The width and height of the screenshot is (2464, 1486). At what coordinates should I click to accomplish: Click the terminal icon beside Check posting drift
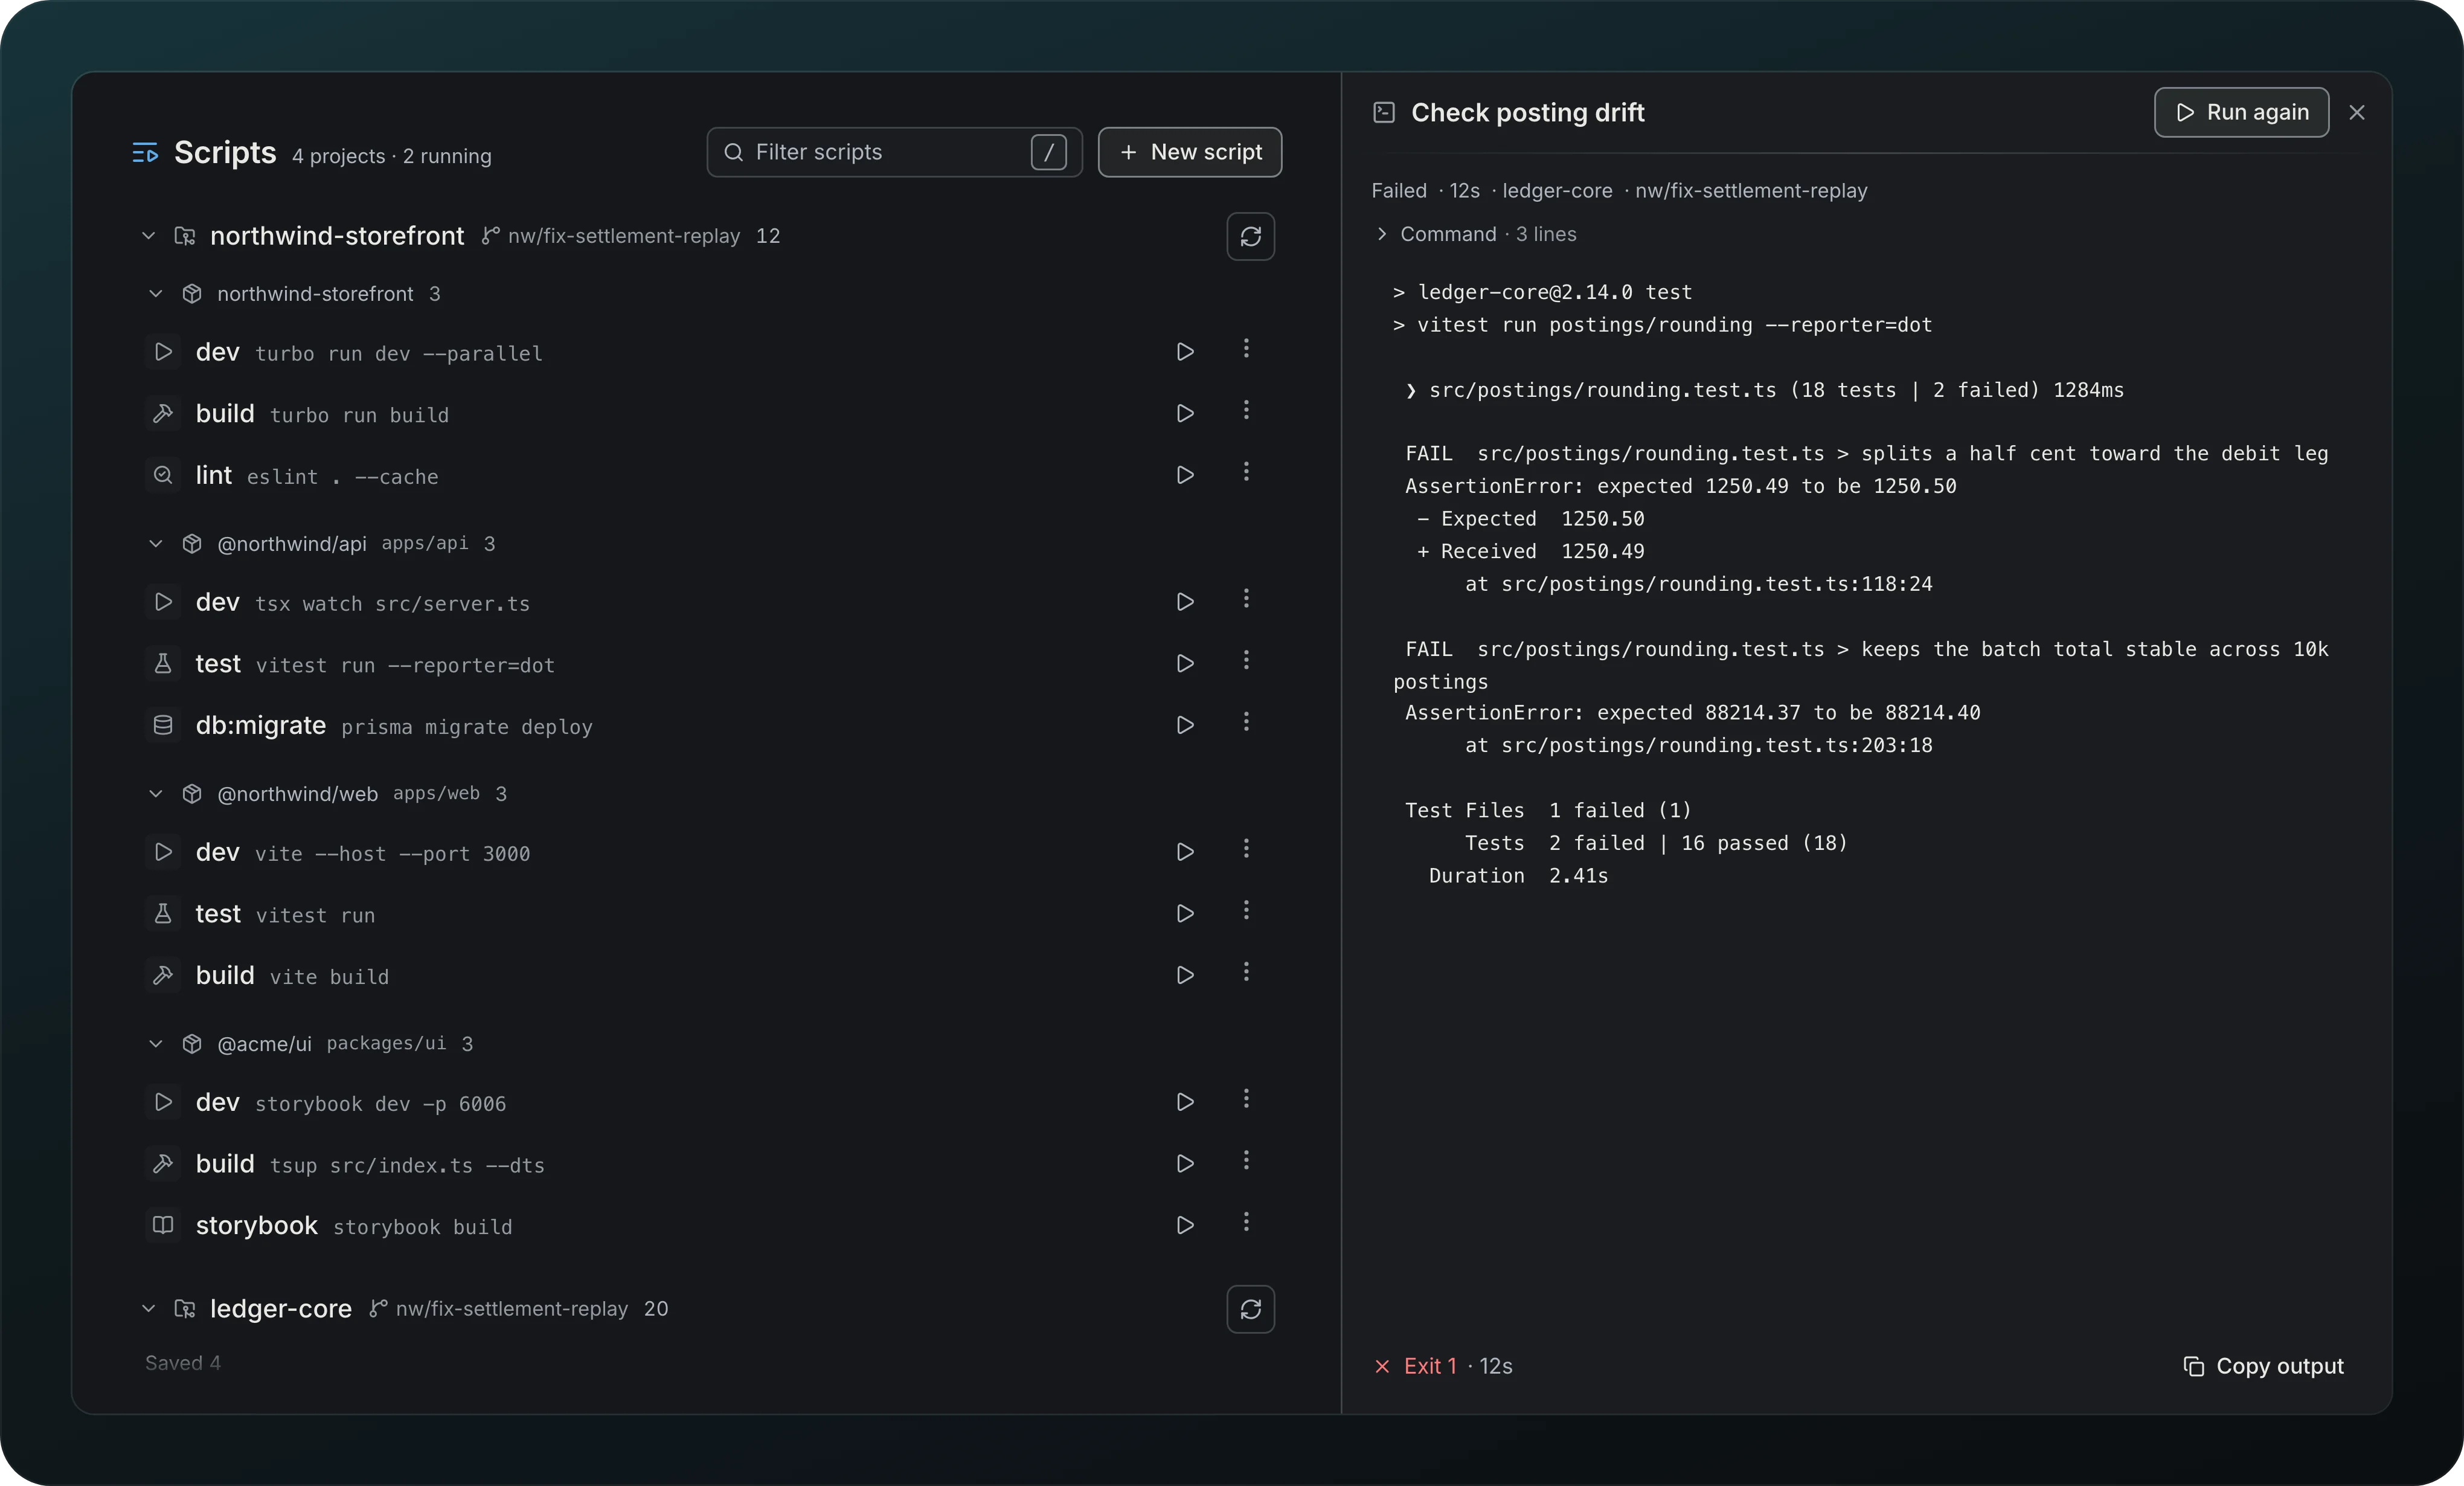(x=1384, y=112)
